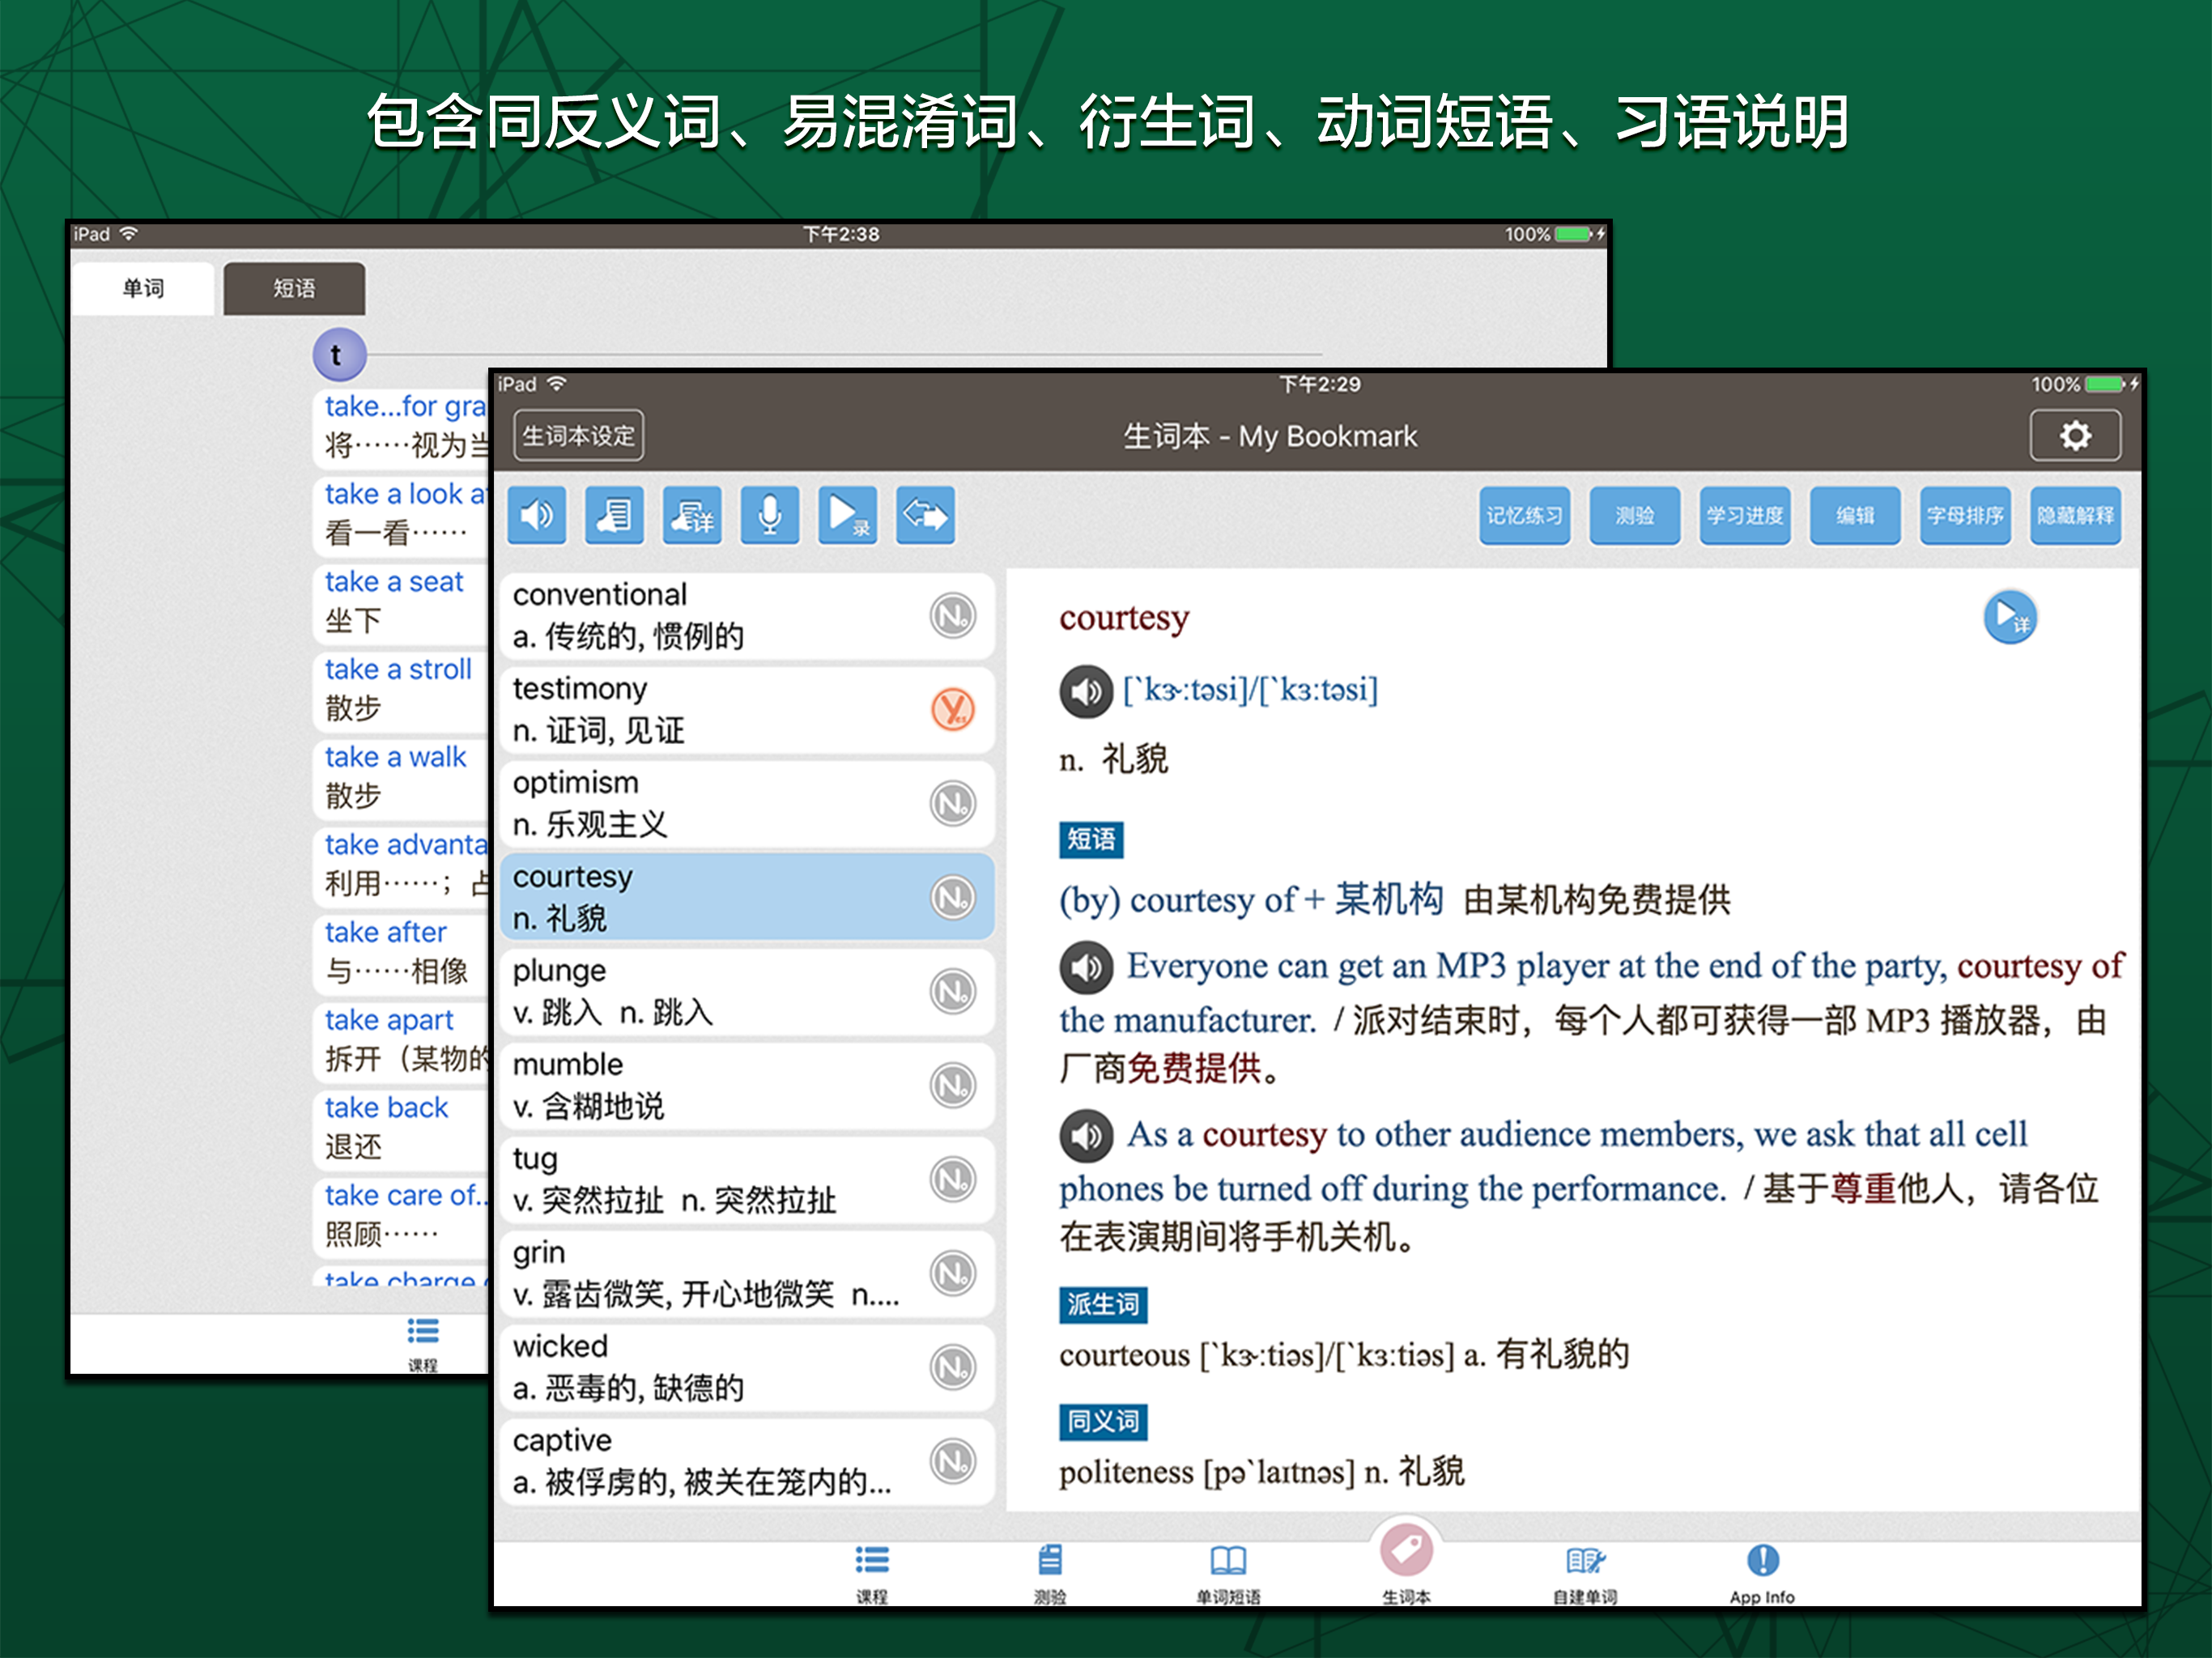Toggle the N mark on conventional
2212x1658 pixels.
(952, 615)
